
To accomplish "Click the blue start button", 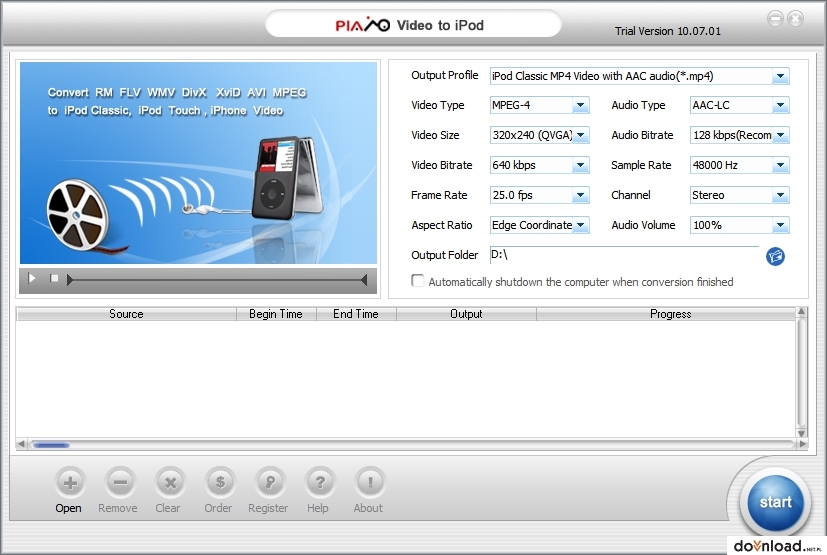I will click(x=775, y=502).
